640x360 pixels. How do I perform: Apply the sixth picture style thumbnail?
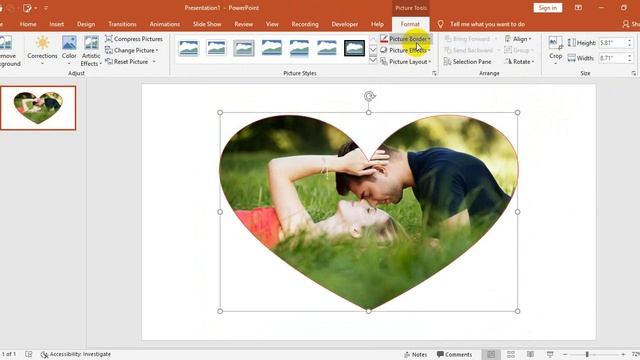[327, 48]
